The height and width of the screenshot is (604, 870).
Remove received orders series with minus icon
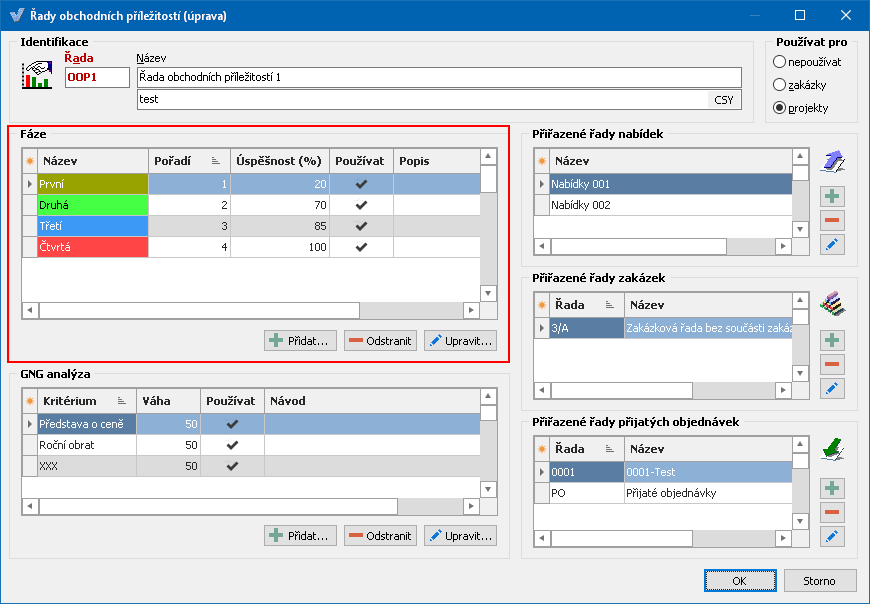click(x=832, y=512)
